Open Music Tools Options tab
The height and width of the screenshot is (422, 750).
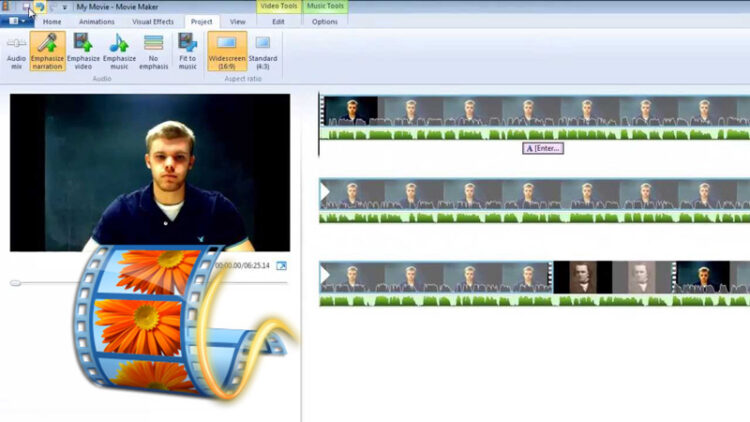[x=325, y=22]
